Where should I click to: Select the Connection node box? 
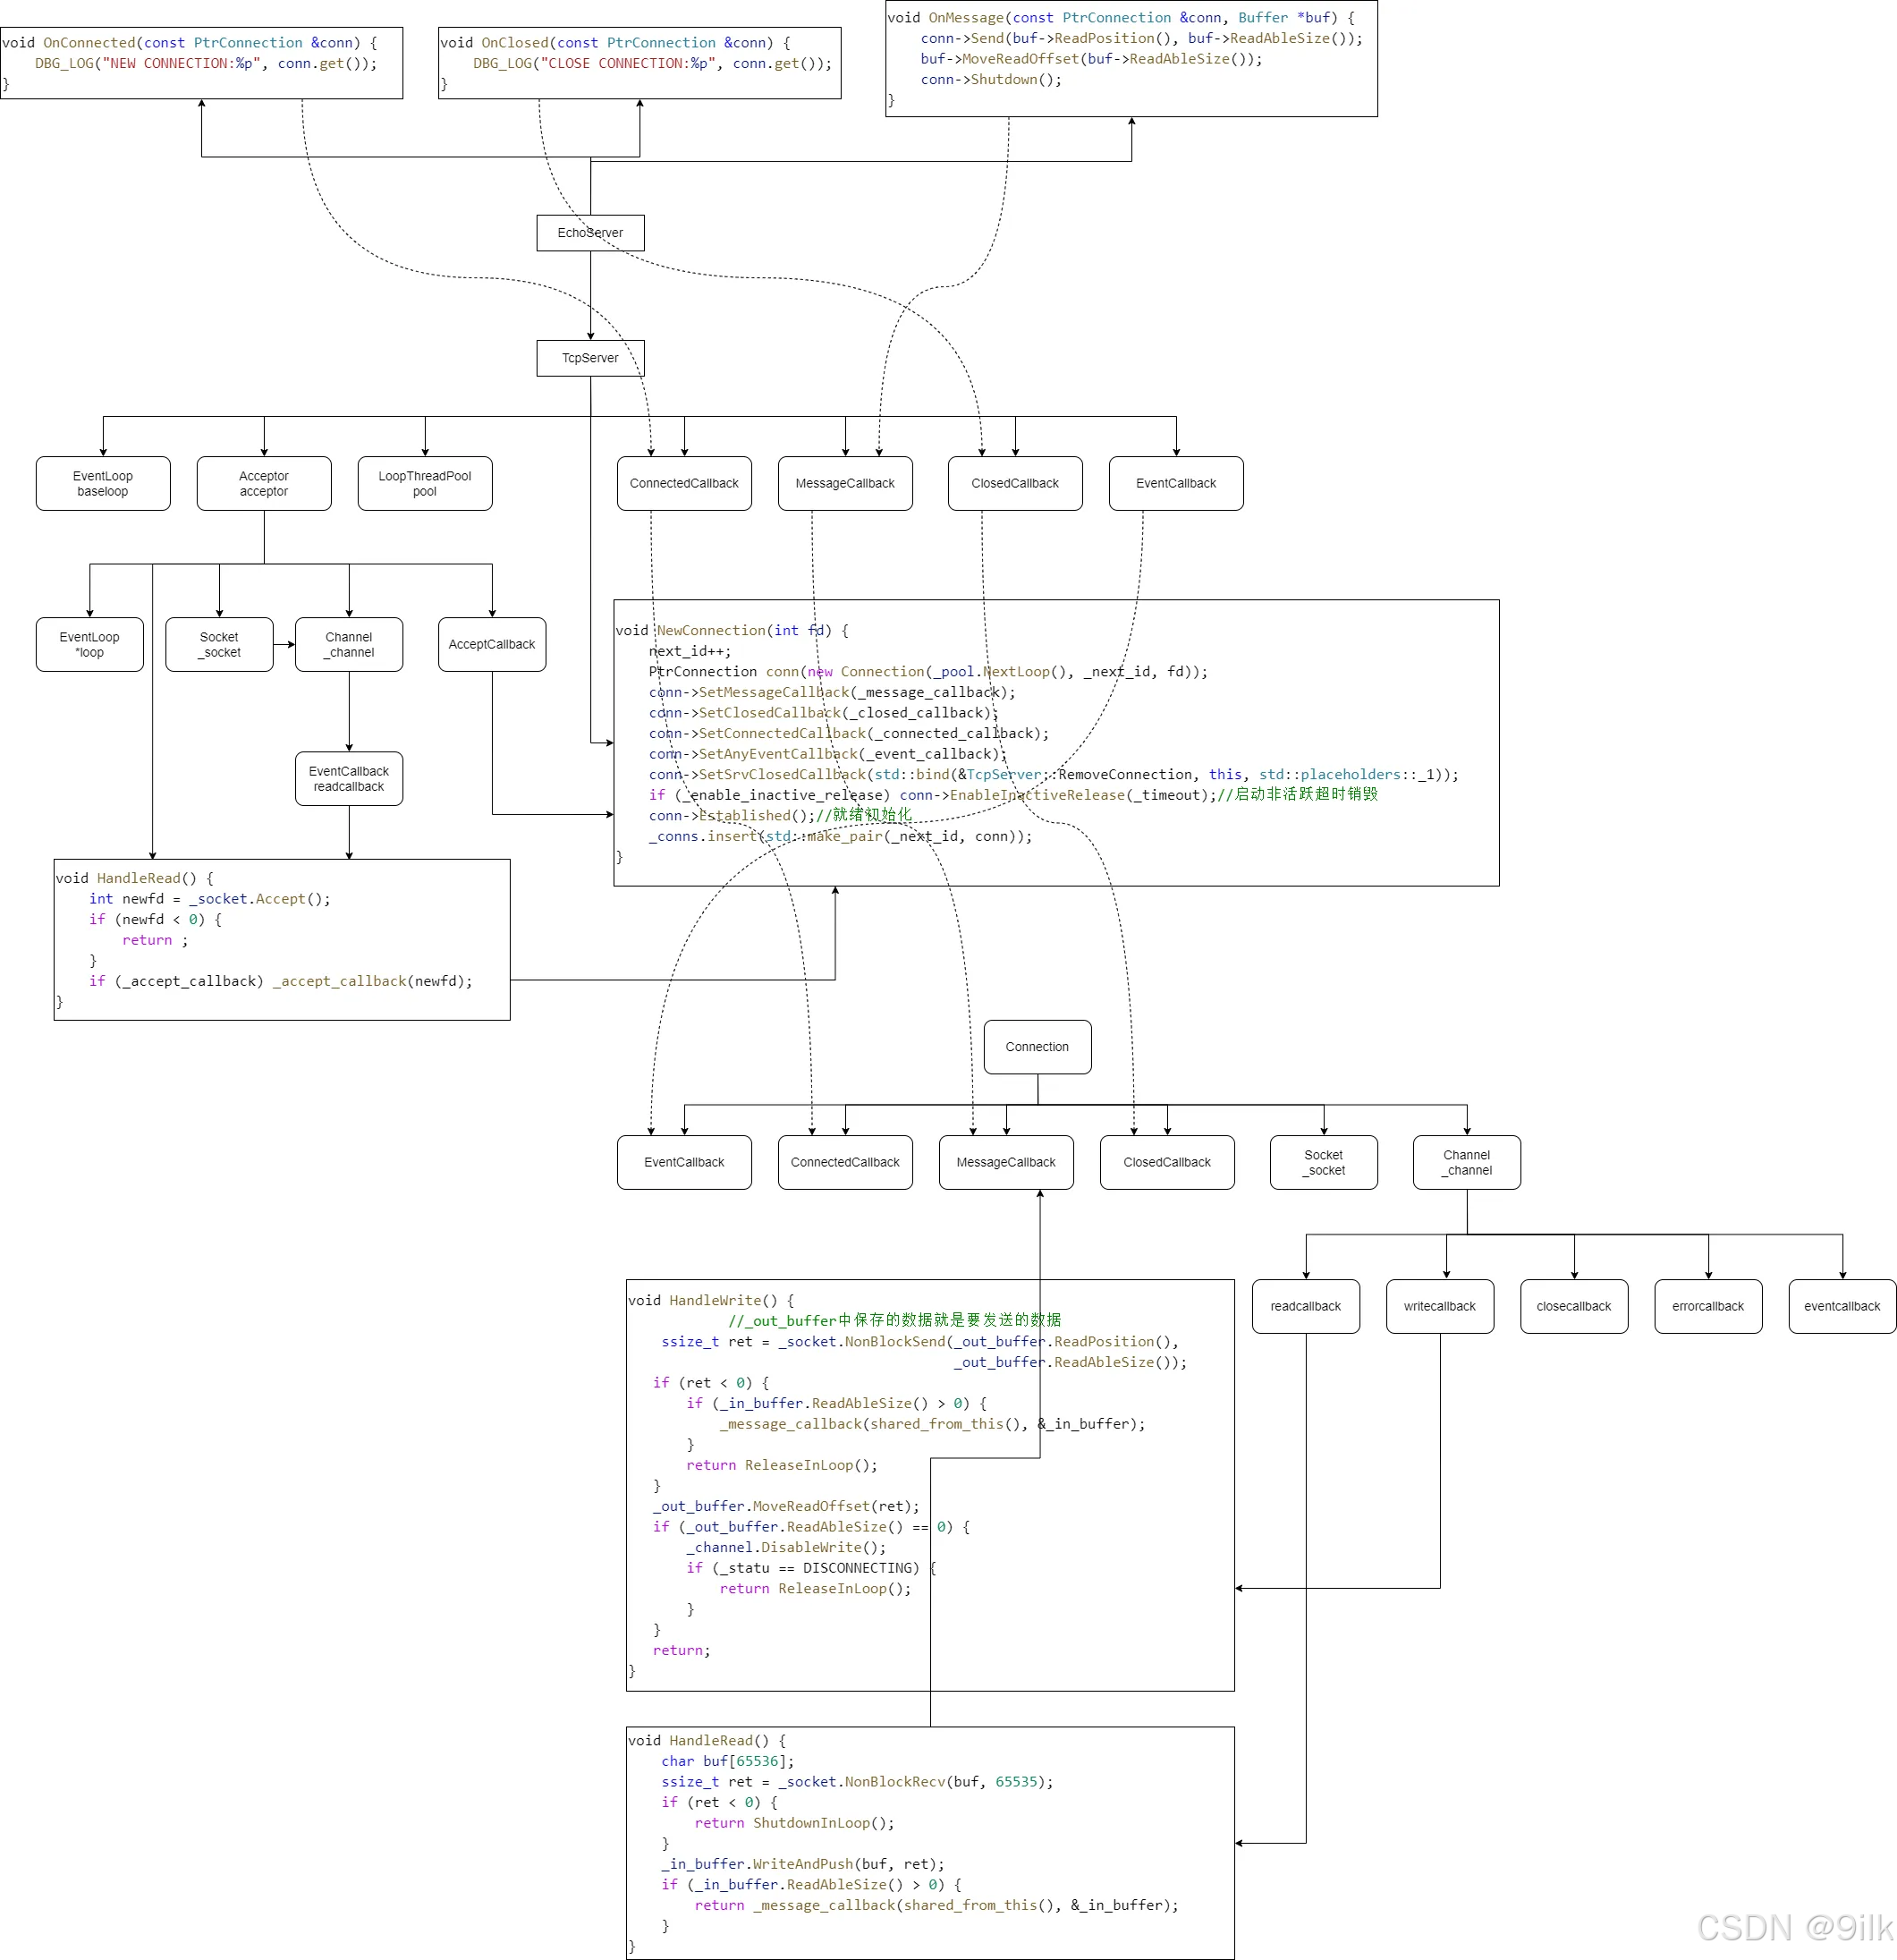coord(1037,1047)
